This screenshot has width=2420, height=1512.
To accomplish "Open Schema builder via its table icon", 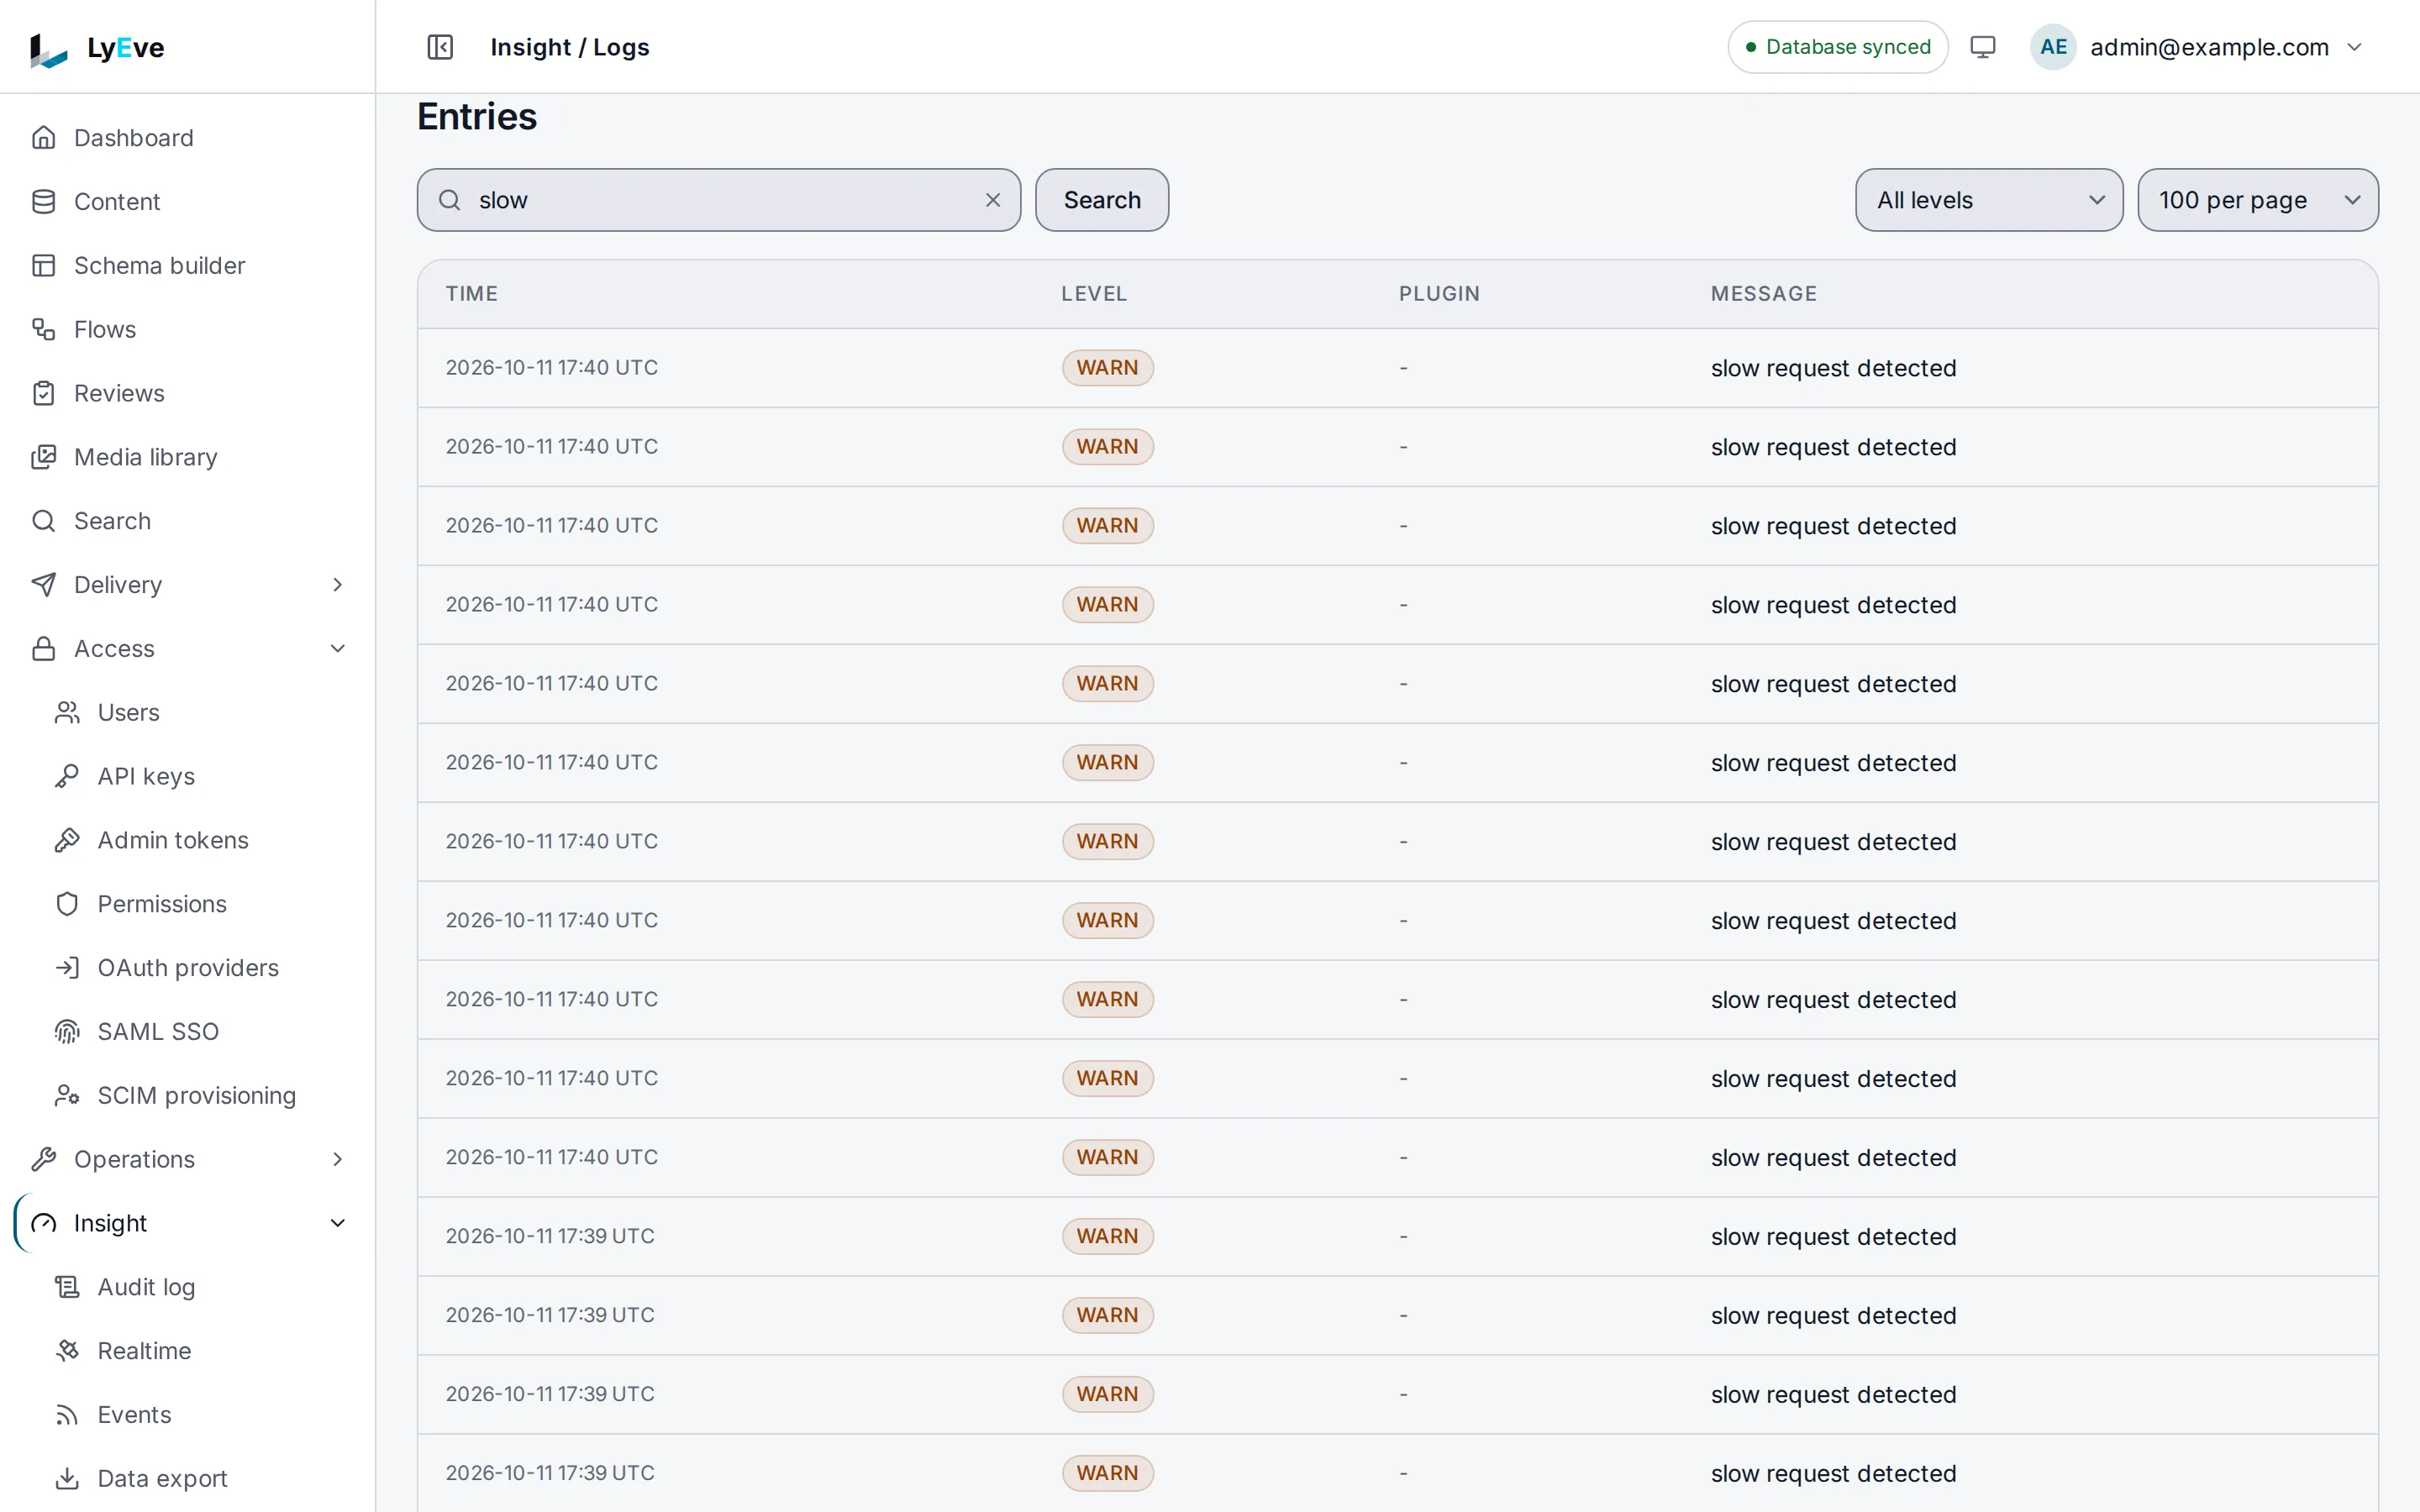I will tap(43, 265).
